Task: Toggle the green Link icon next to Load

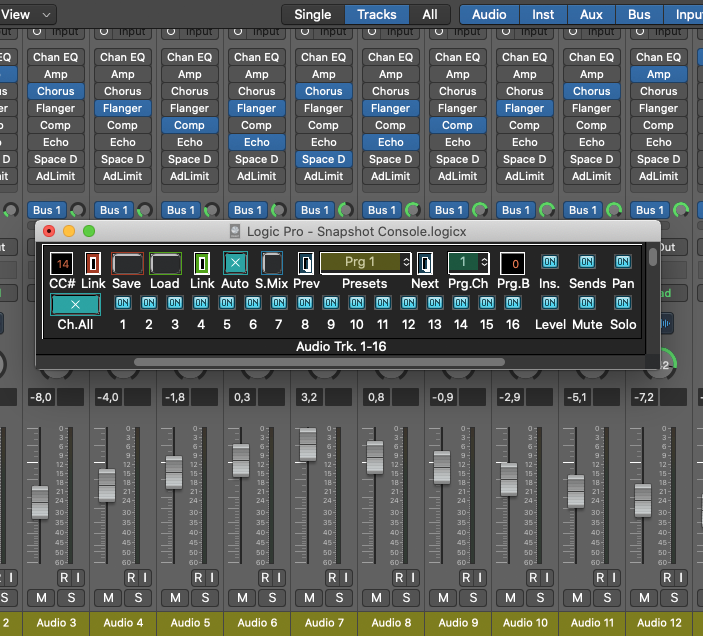Action: [x=202, y=263]
